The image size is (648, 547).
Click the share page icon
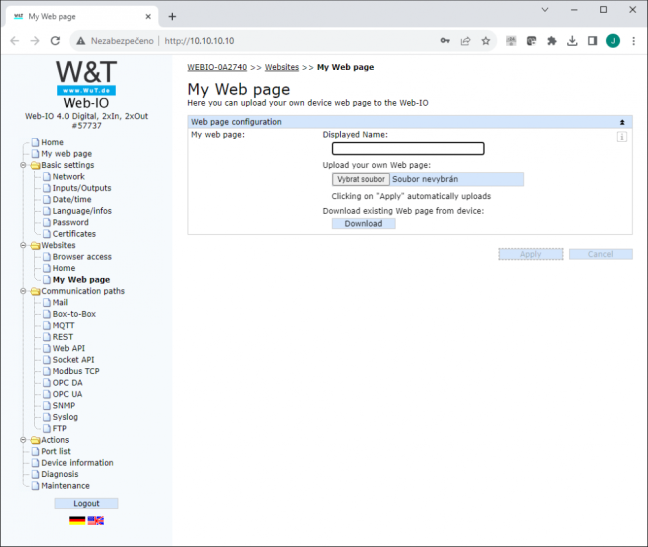(465, 41)
